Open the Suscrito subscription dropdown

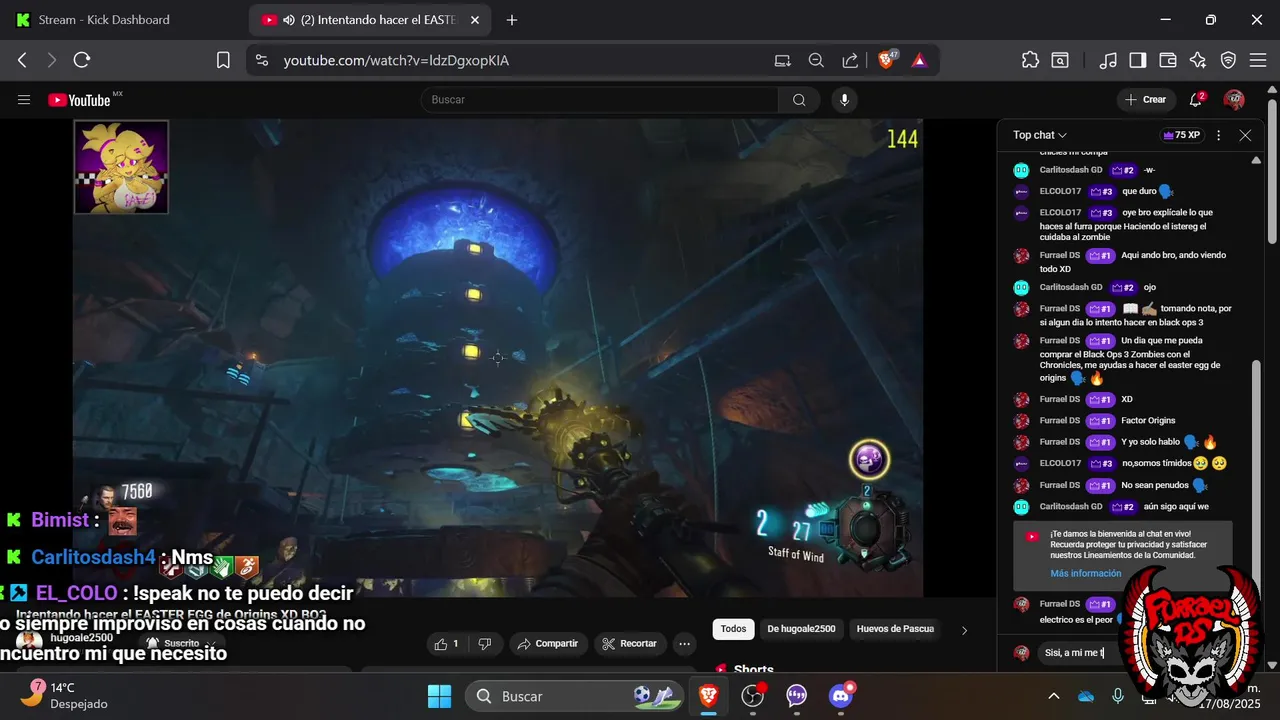tap(181, 643)
